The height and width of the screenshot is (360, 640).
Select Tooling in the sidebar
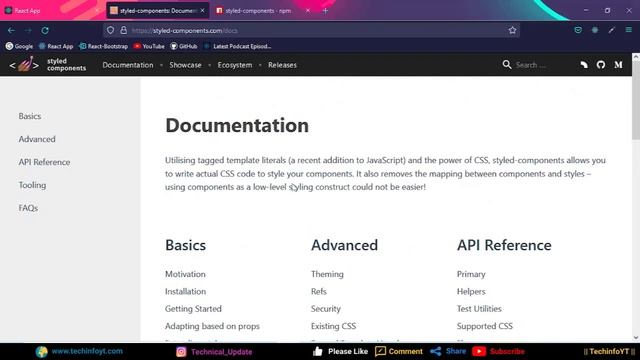click(32, 185)
